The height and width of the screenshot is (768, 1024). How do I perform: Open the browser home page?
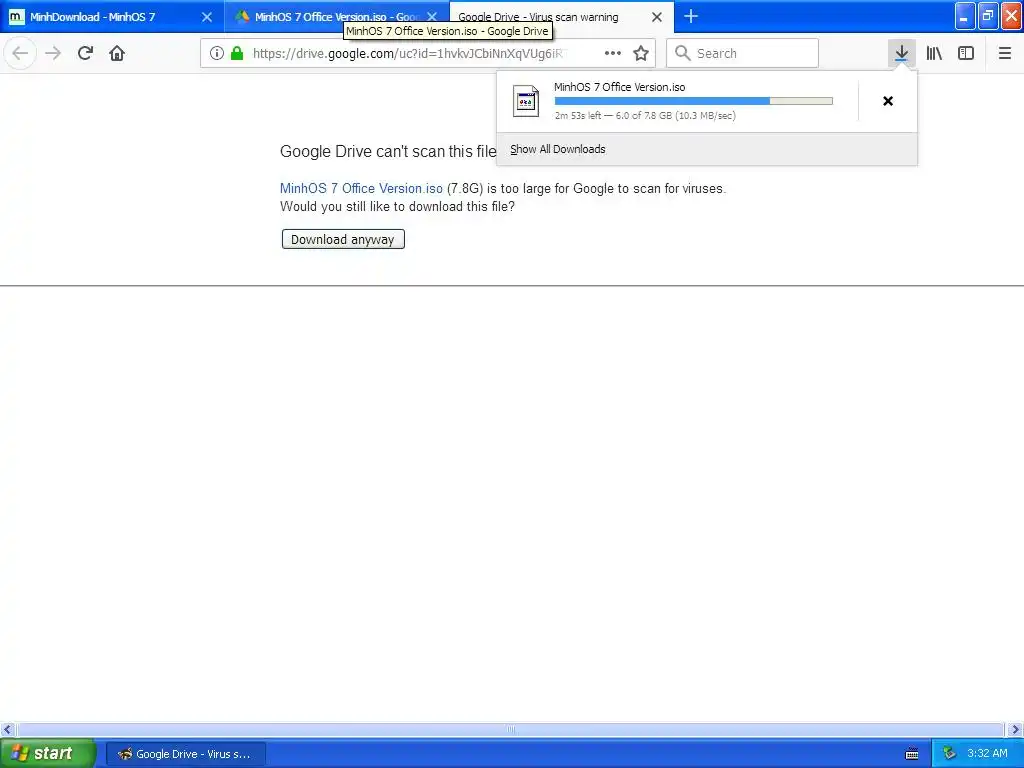point(117,53)
